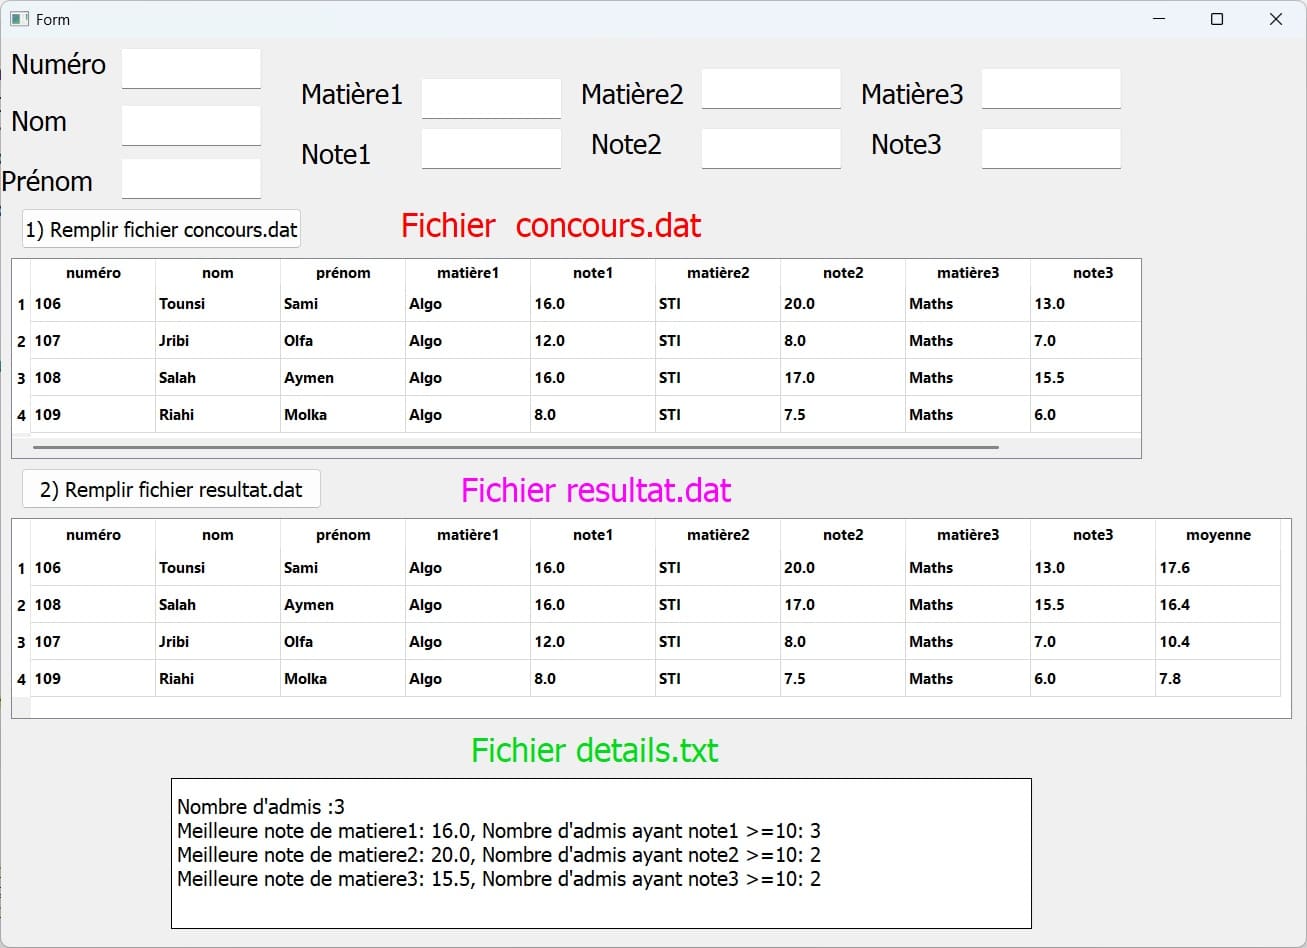Focus the Nom text field

click(x=191, y=126)
